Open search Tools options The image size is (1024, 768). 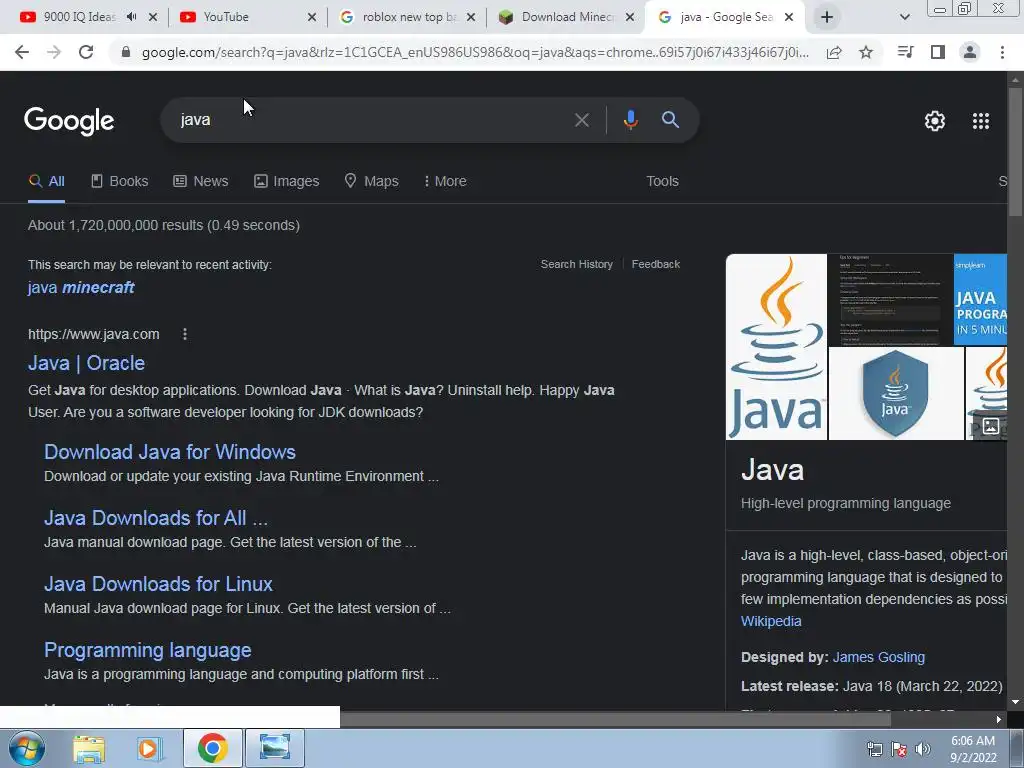coord(662,182)
